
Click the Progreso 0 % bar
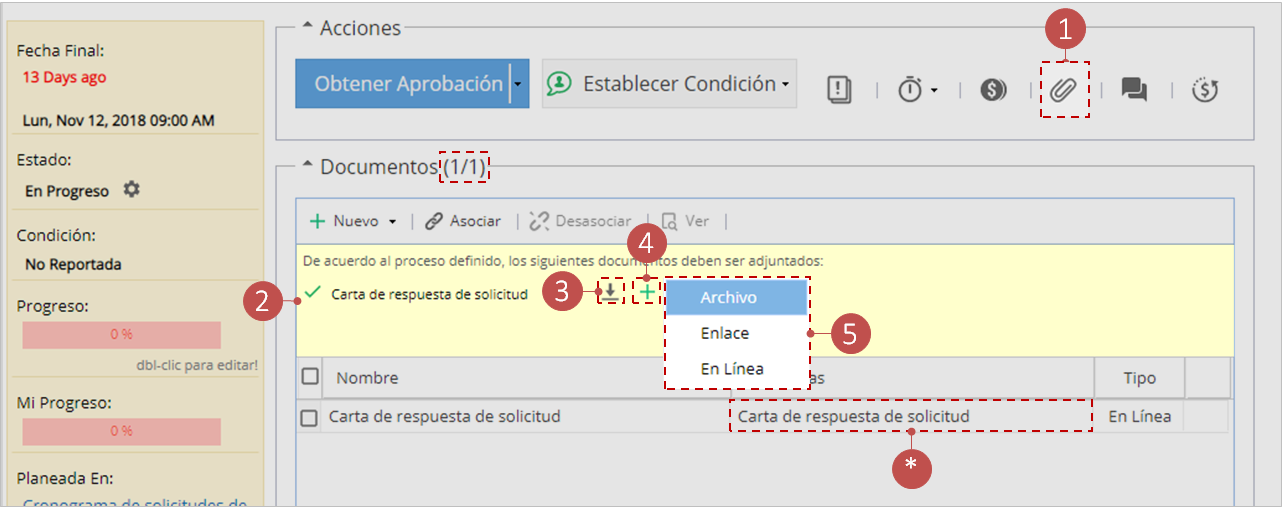coord(121,335)
